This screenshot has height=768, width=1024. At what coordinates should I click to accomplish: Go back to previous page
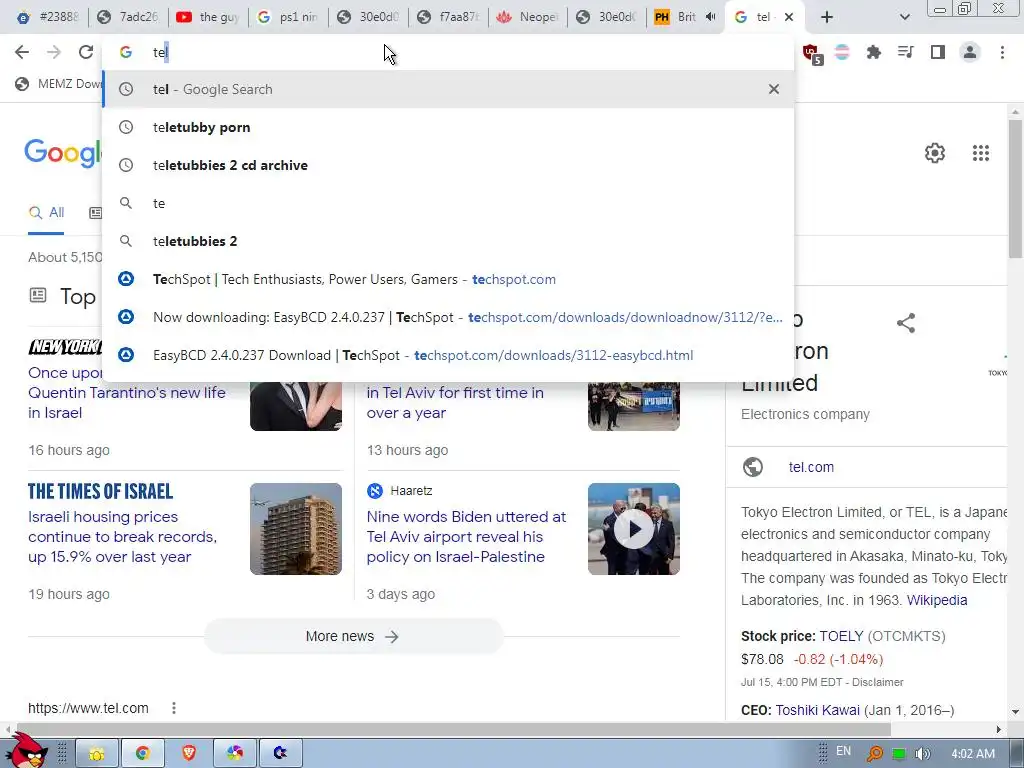pos(22,52)
